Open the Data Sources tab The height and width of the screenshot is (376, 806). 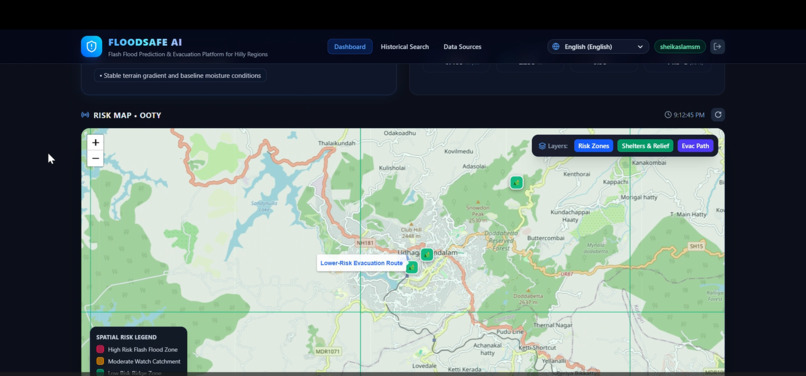(462, 47)
